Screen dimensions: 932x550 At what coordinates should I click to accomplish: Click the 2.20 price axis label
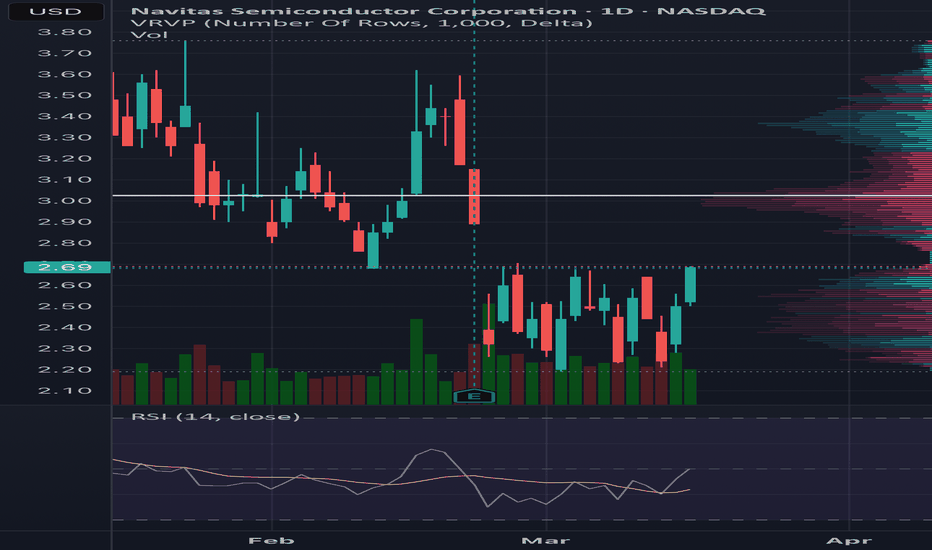[65, 369]
